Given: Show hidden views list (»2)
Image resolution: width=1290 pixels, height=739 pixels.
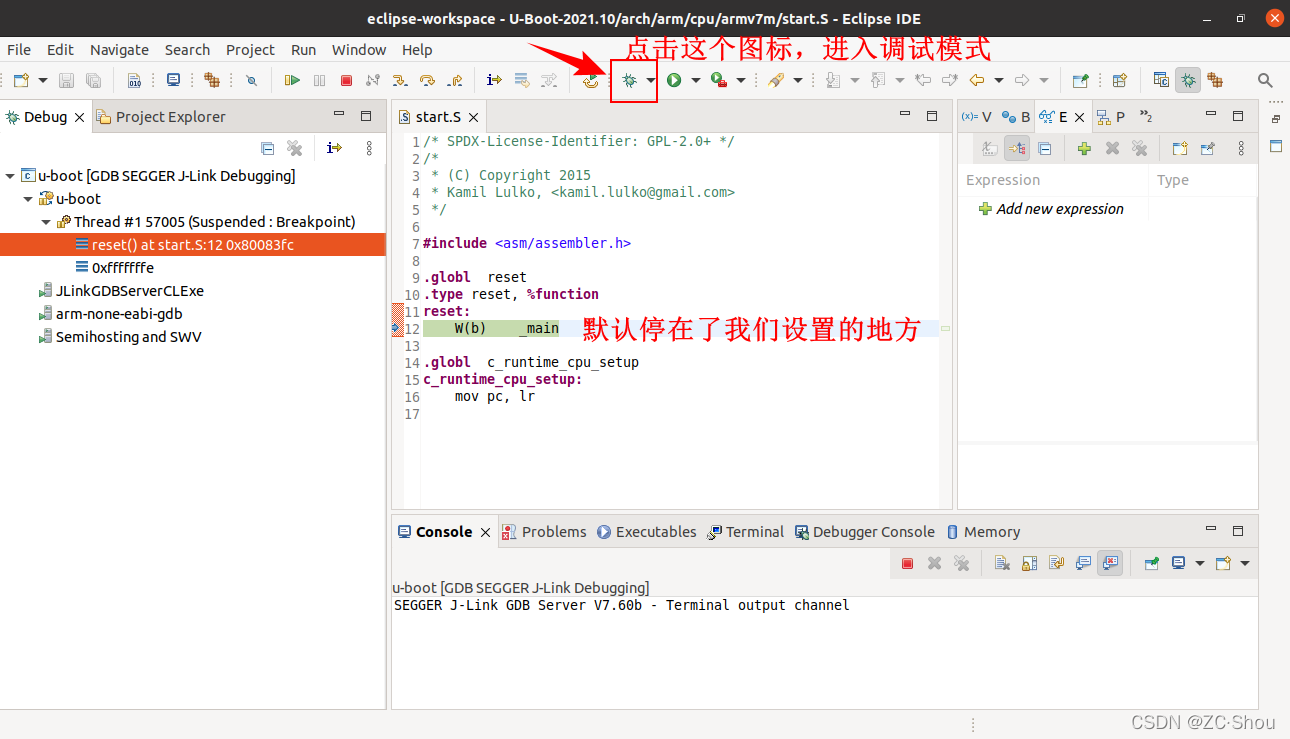Looking at the screenshot, I should [x=1146, y=117].
